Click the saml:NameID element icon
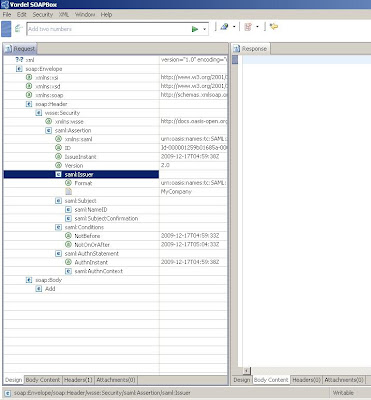The image size is (371, 400). click(68, 209)
